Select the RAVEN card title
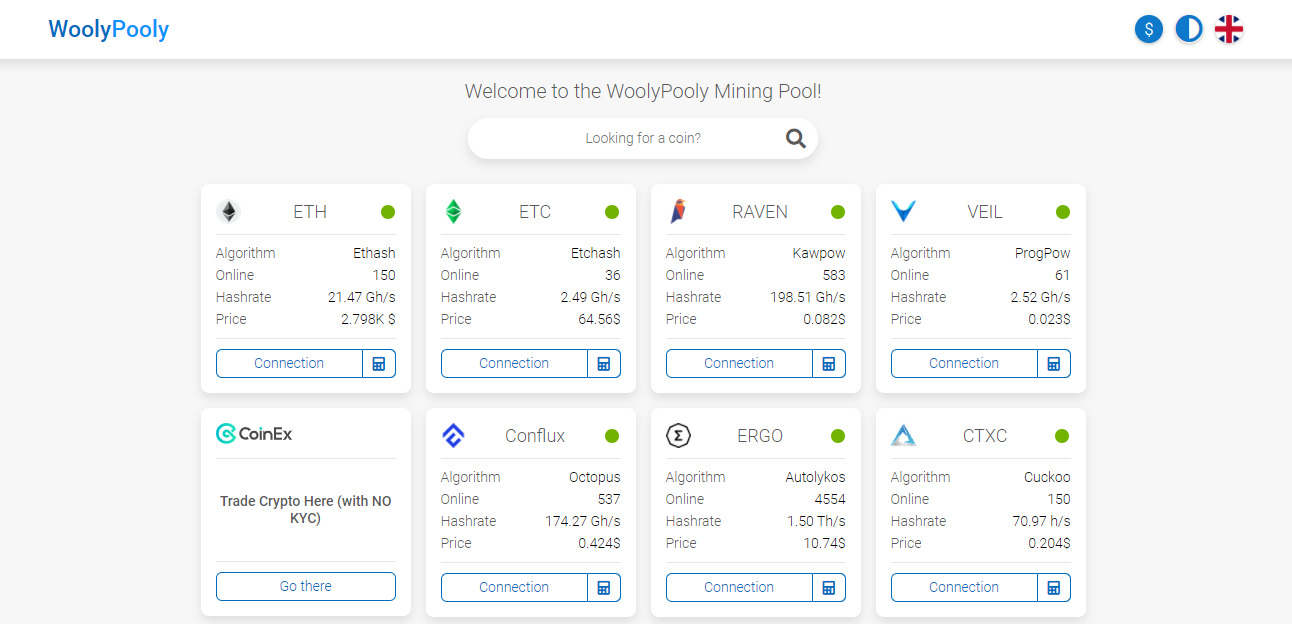The height and width of the screenshot is (624, 1292). (760, 212)
